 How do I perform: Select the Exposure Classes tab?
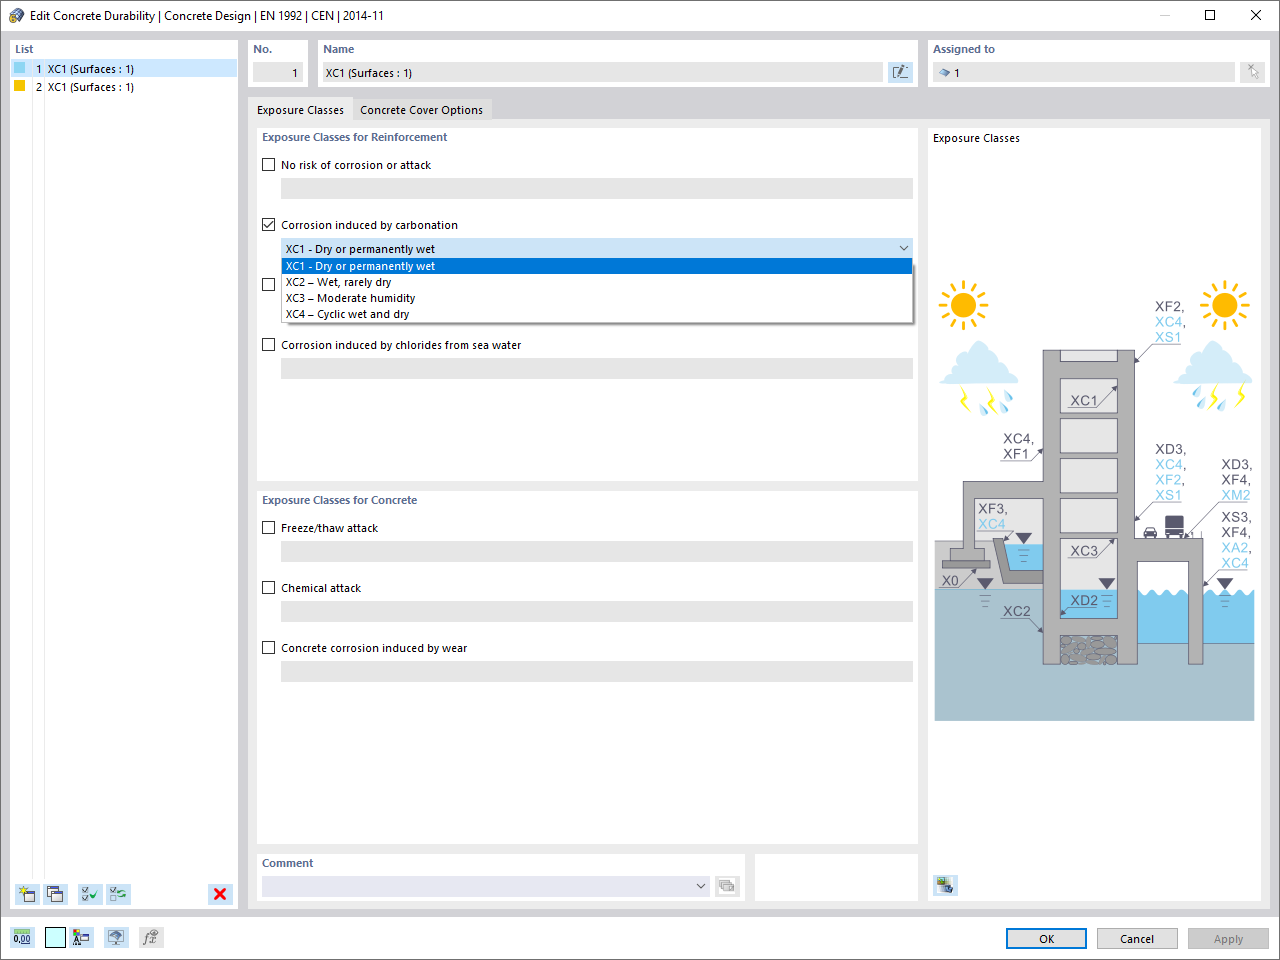(300, 110)
